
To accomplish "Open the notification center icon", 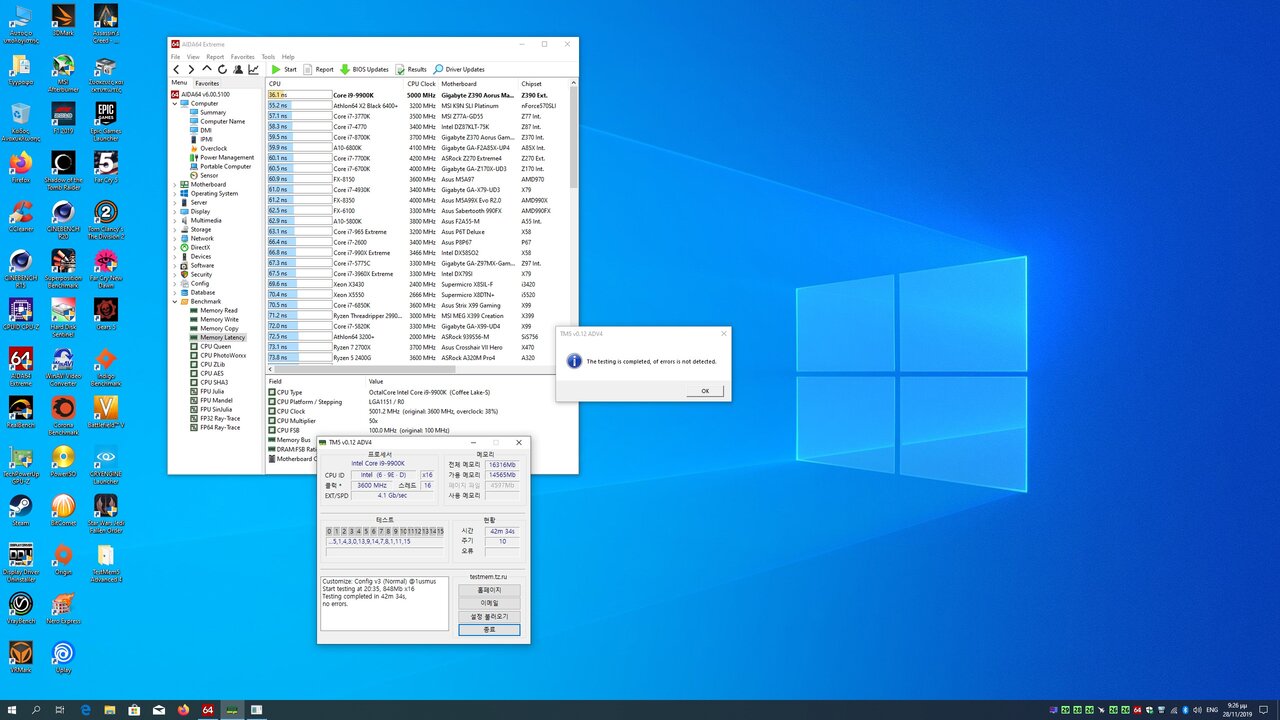I will point(1264,709).
